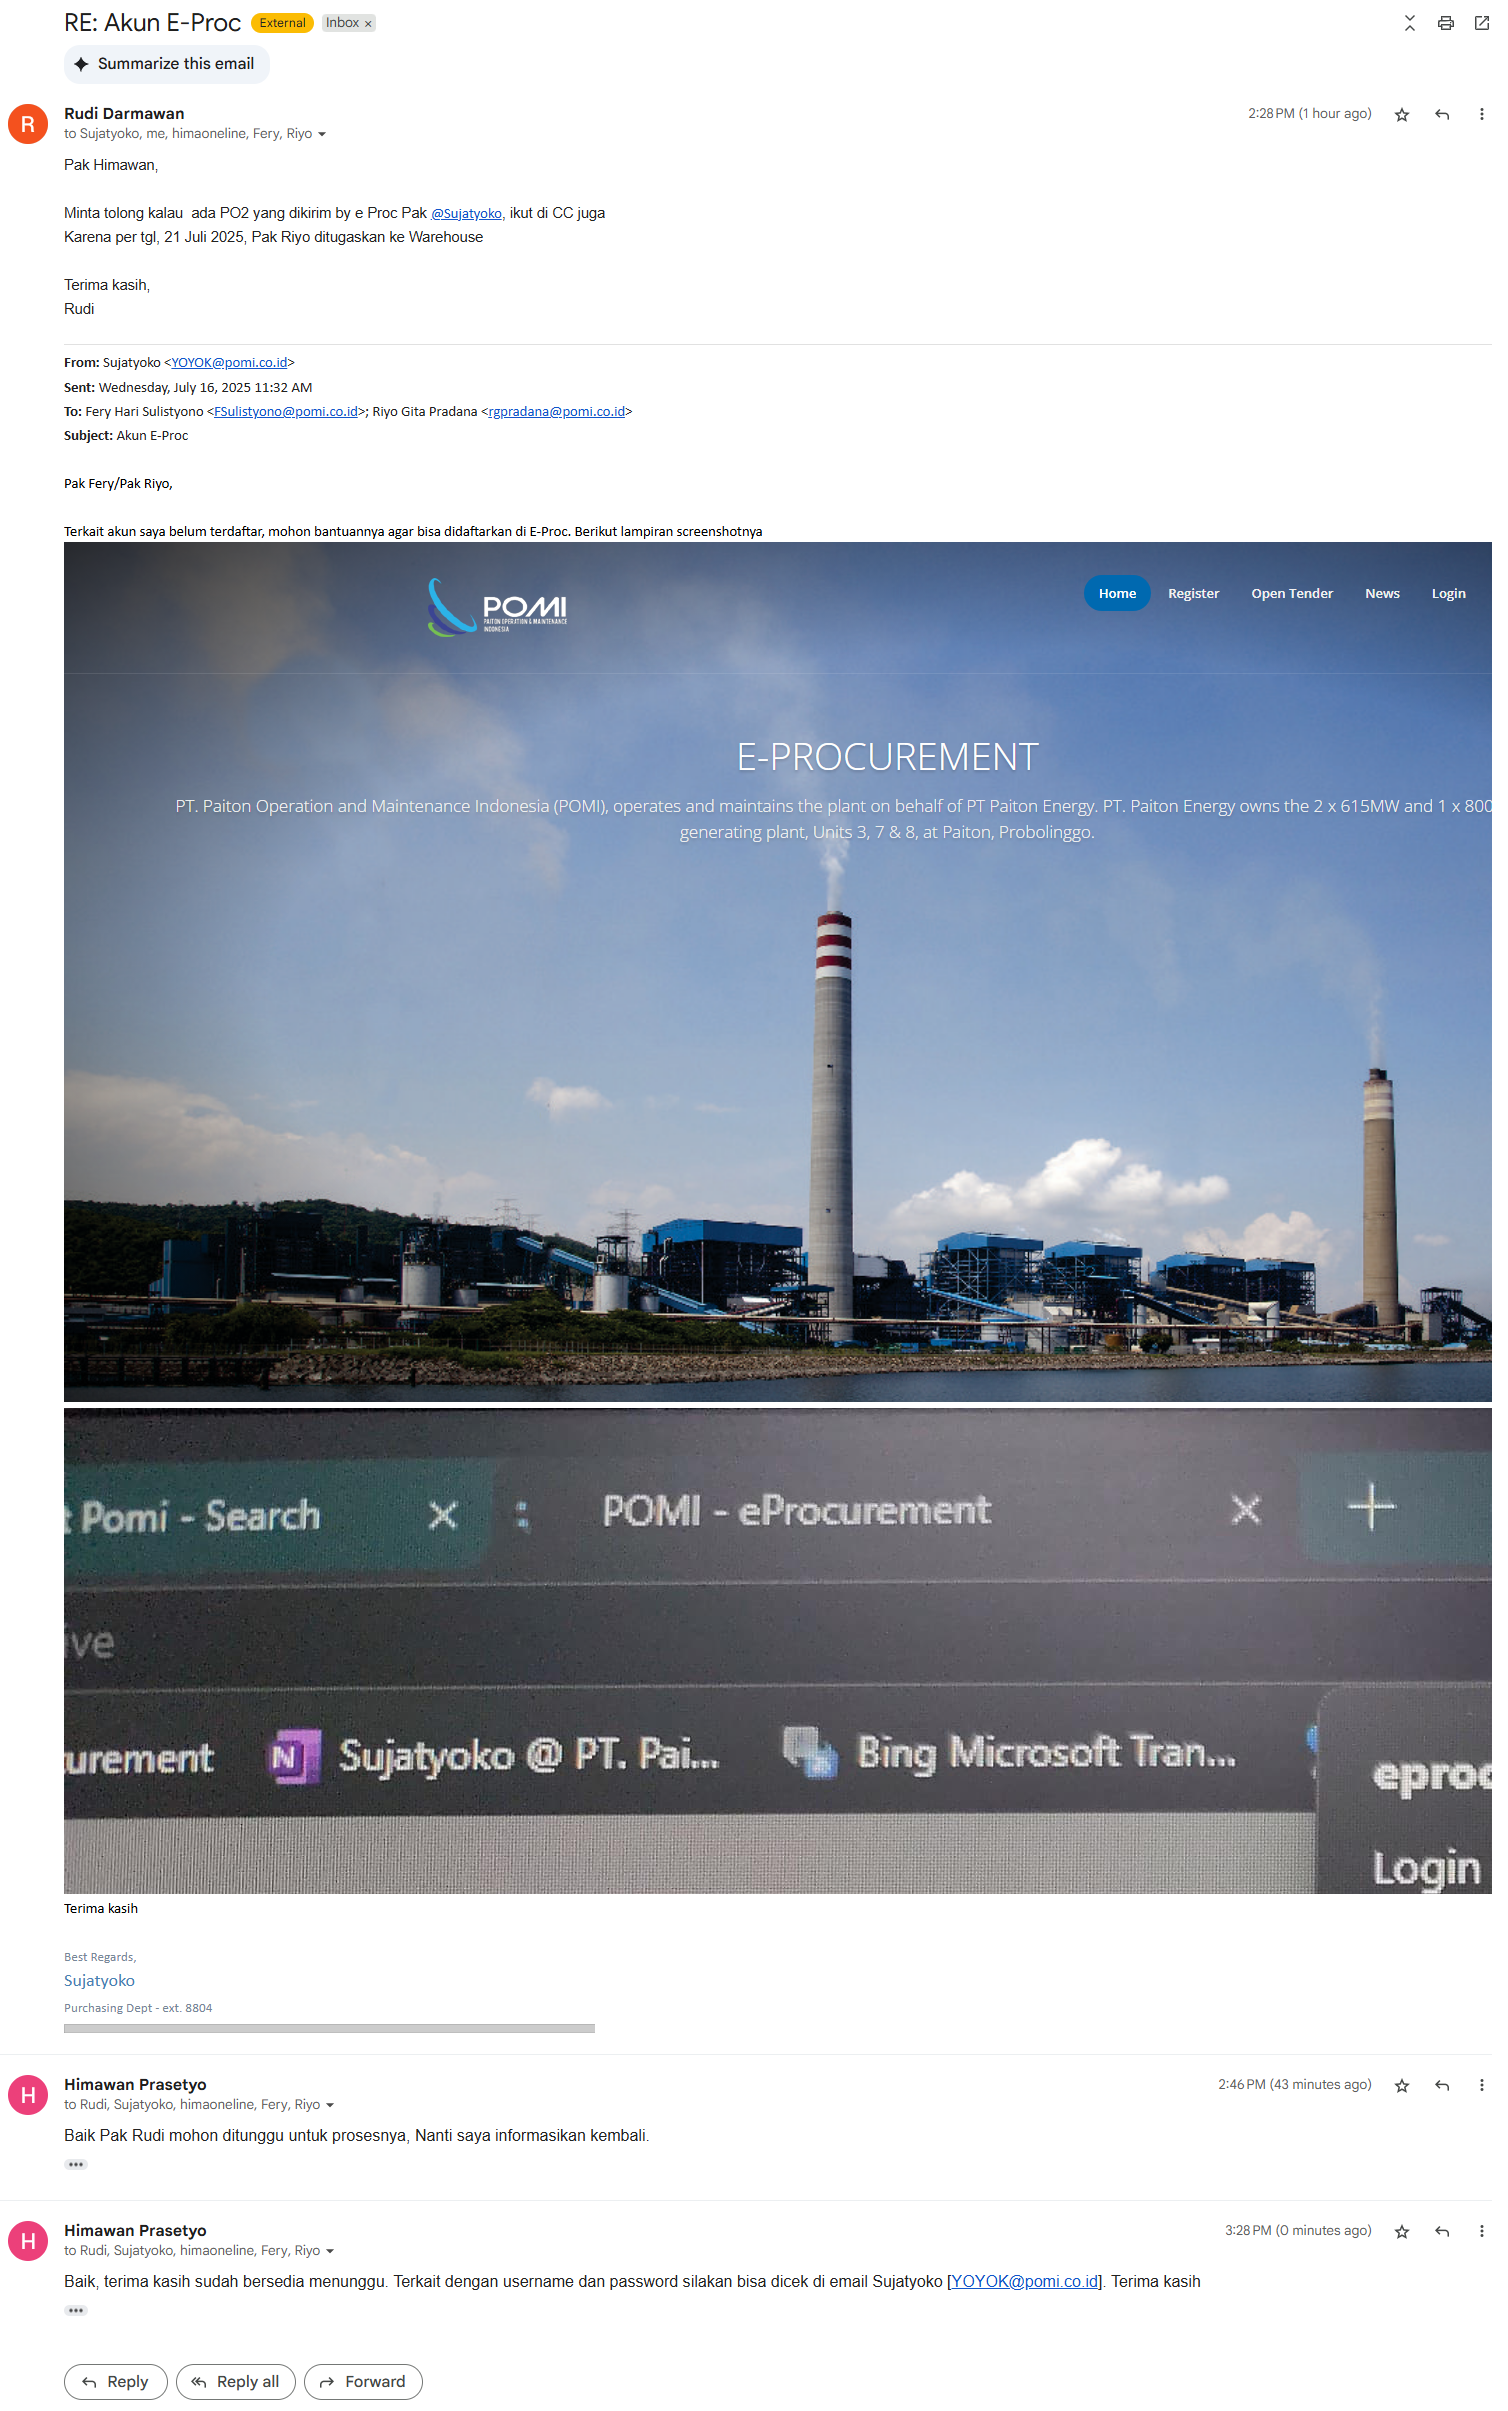Star Rudi Darmawan's 2:28 PM message

point(1401,115)
